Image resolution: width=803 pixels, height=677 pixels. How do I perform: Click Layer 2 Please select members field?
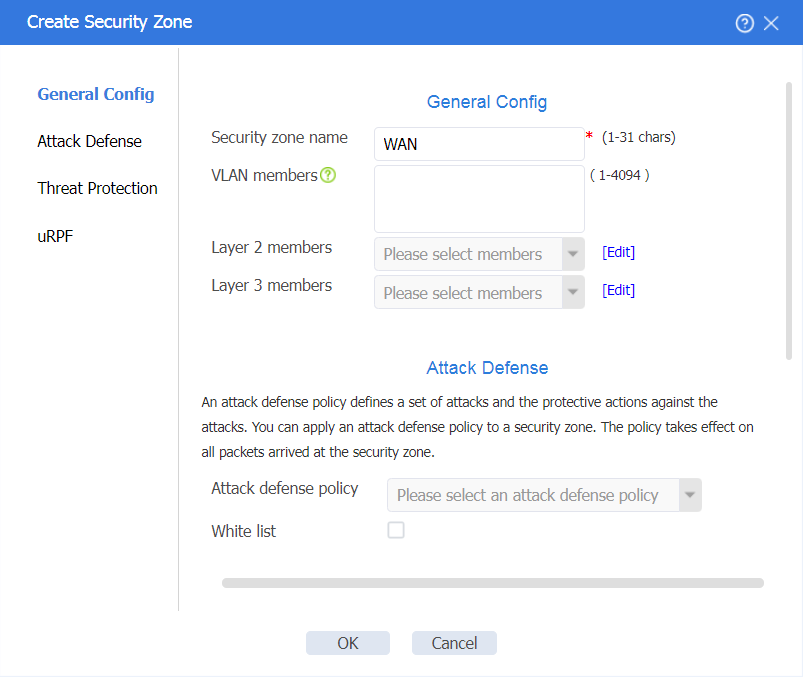[468, 254]
